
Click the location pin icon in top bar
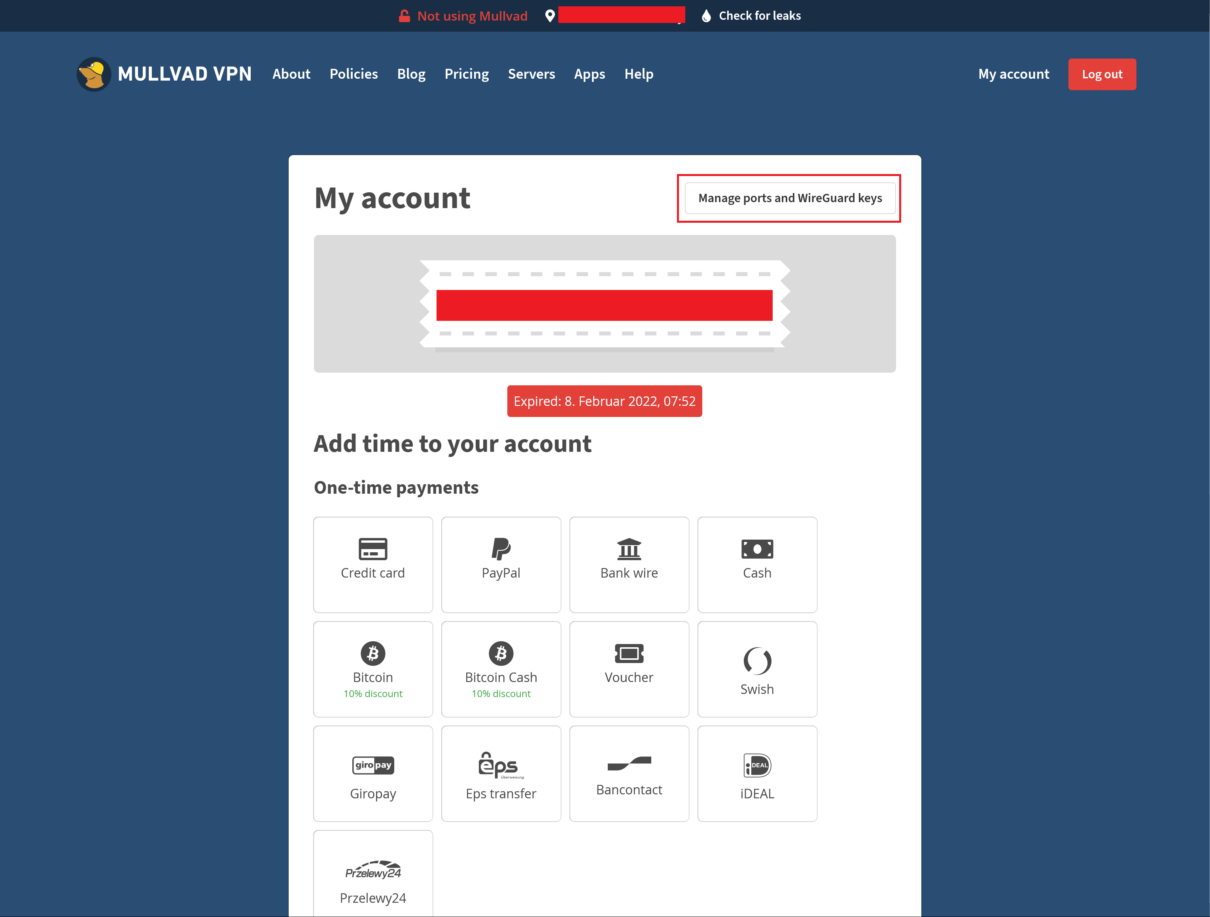(x=549, y=16)
